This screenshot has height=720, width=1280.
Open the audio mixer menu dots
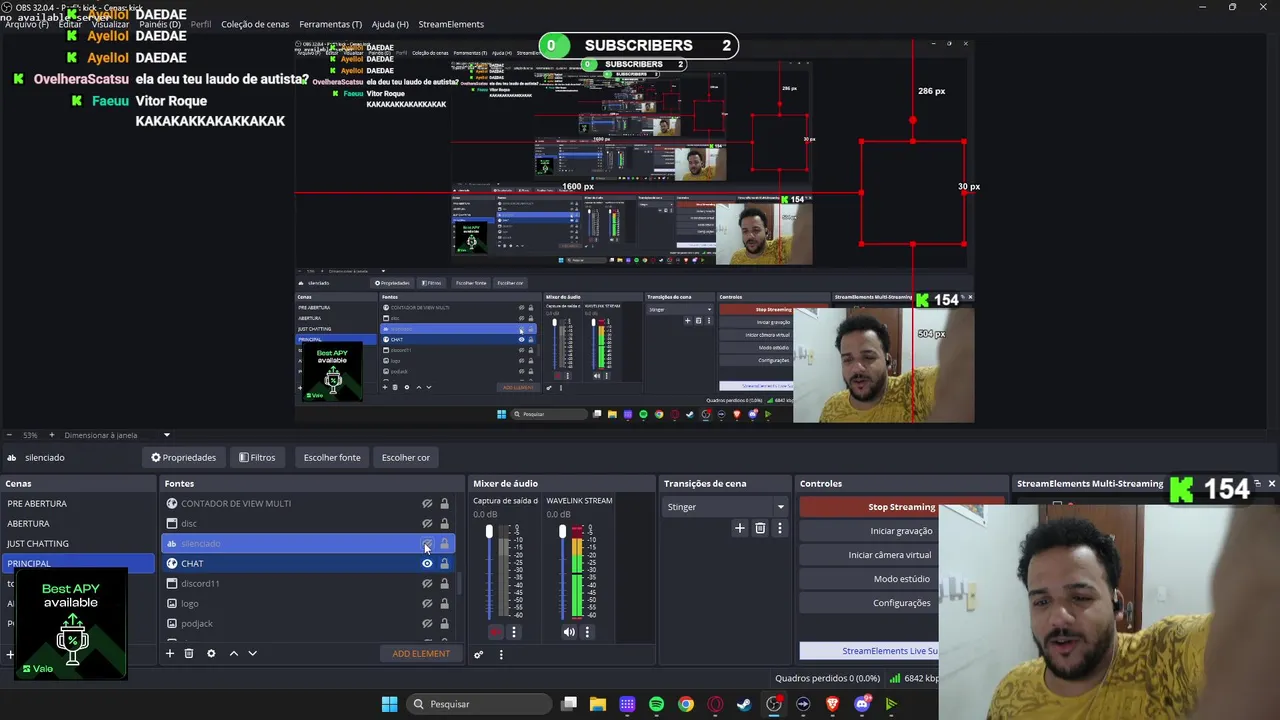pyautogui.click(x=501, y=655)
